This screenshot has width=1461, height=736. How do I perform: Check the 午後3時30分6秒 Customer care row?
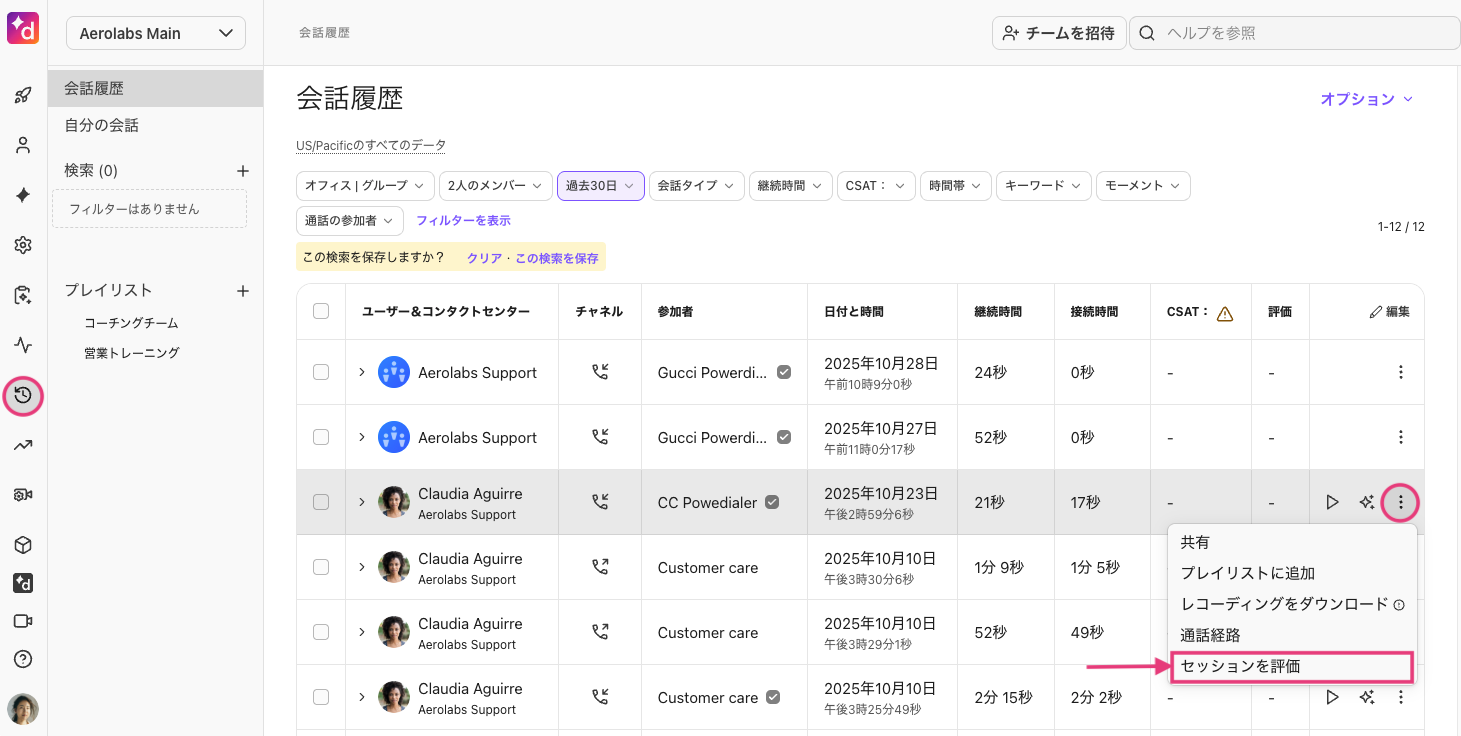tap(321, 567)
